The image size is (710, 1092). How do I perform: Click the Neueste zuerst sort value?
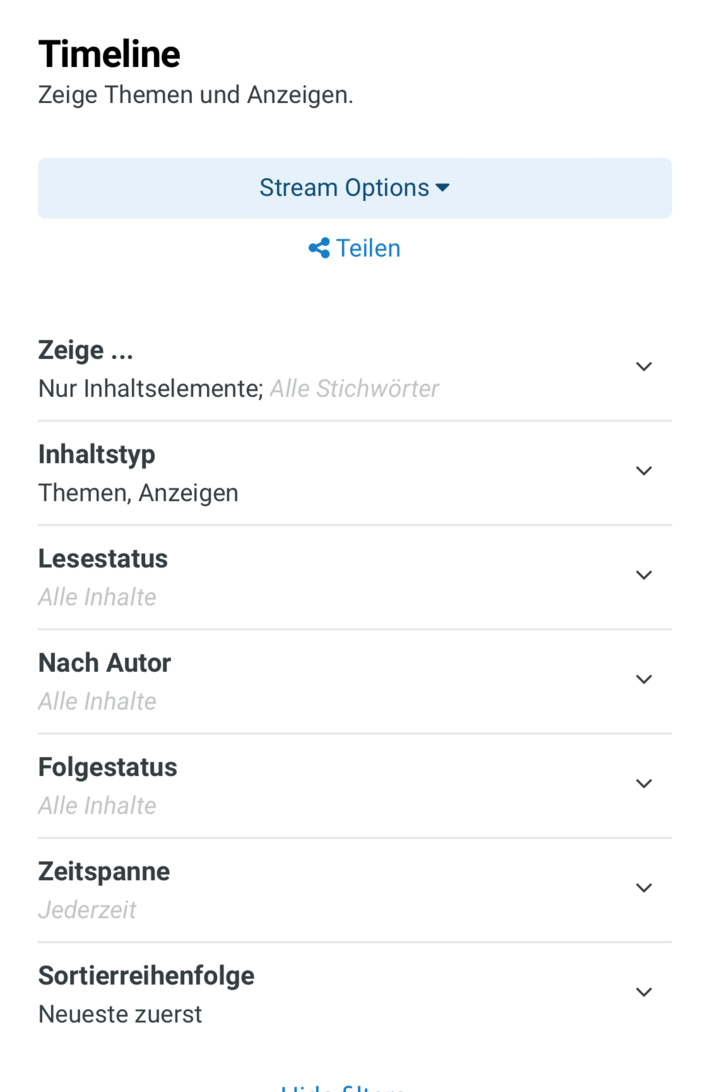120,1014
